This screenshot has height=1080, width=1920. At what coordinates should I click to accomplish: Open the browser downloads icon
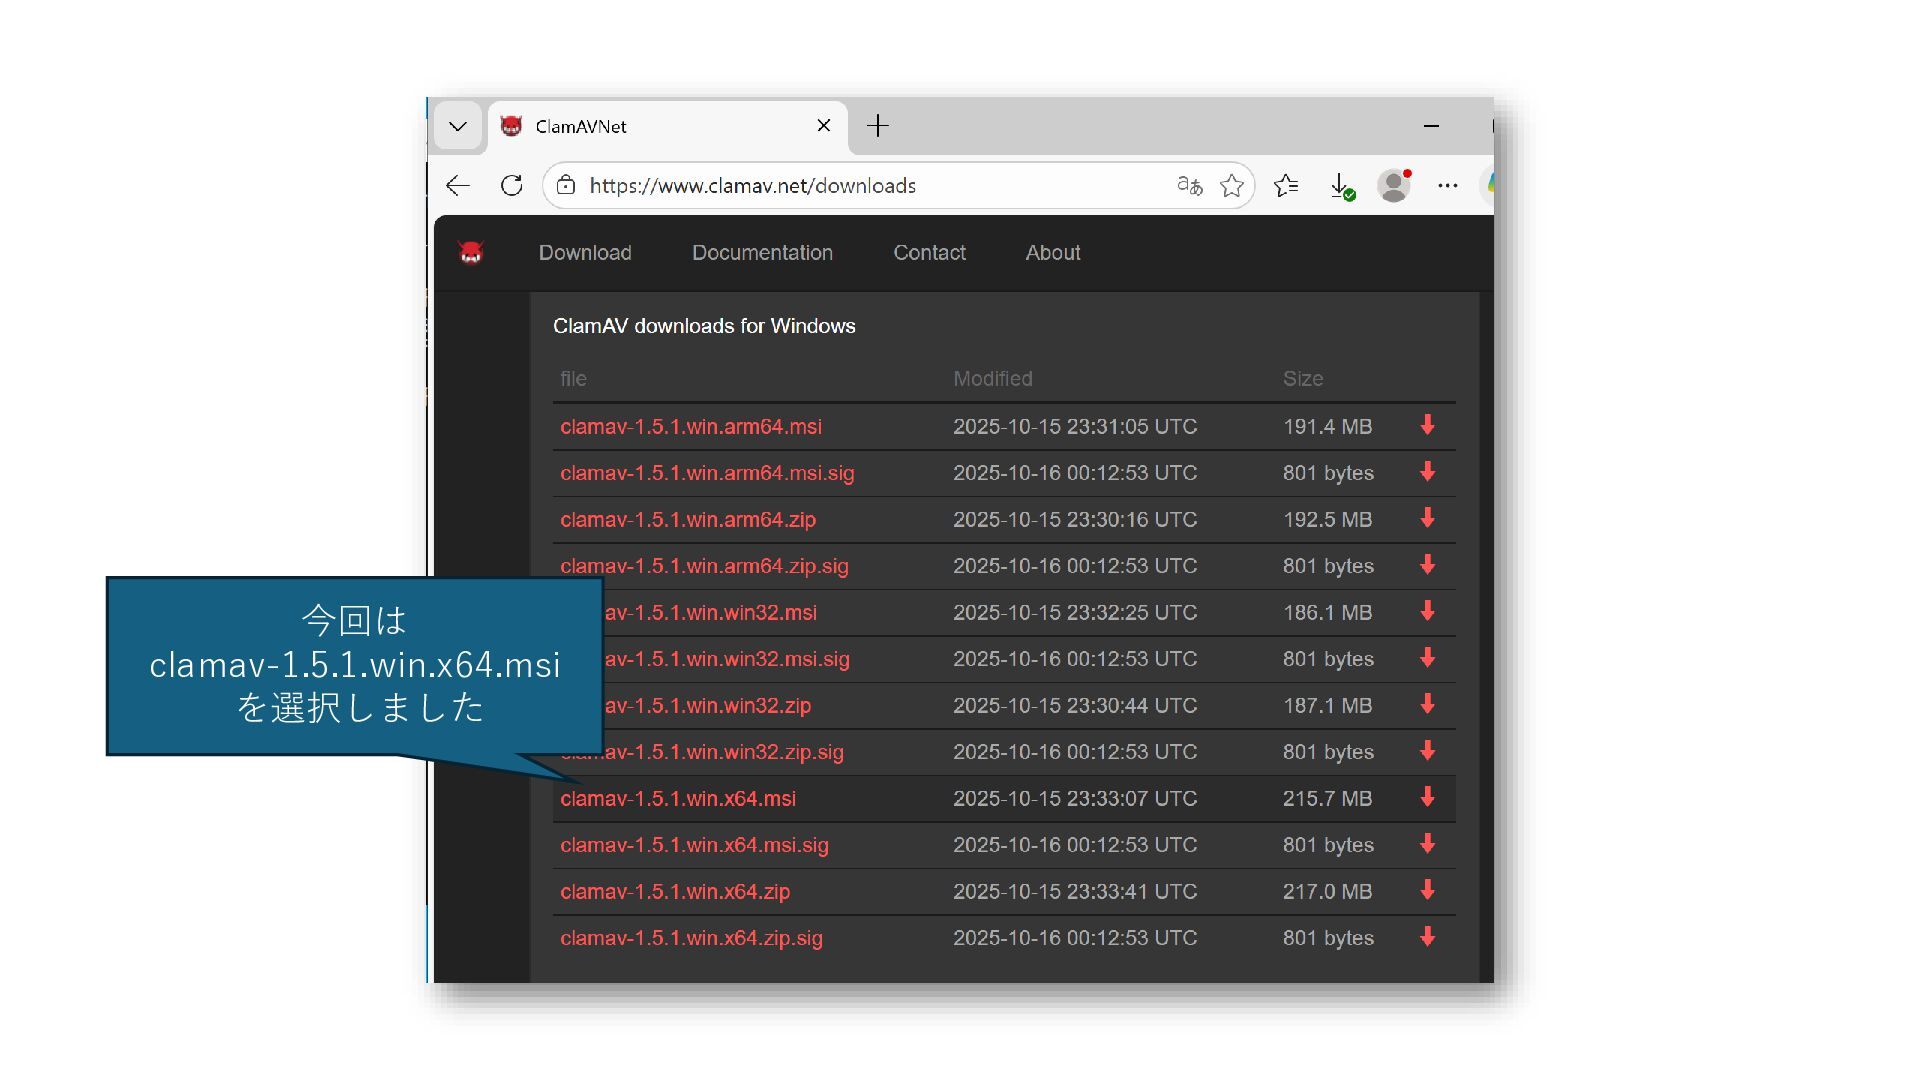coord(1341,186)
